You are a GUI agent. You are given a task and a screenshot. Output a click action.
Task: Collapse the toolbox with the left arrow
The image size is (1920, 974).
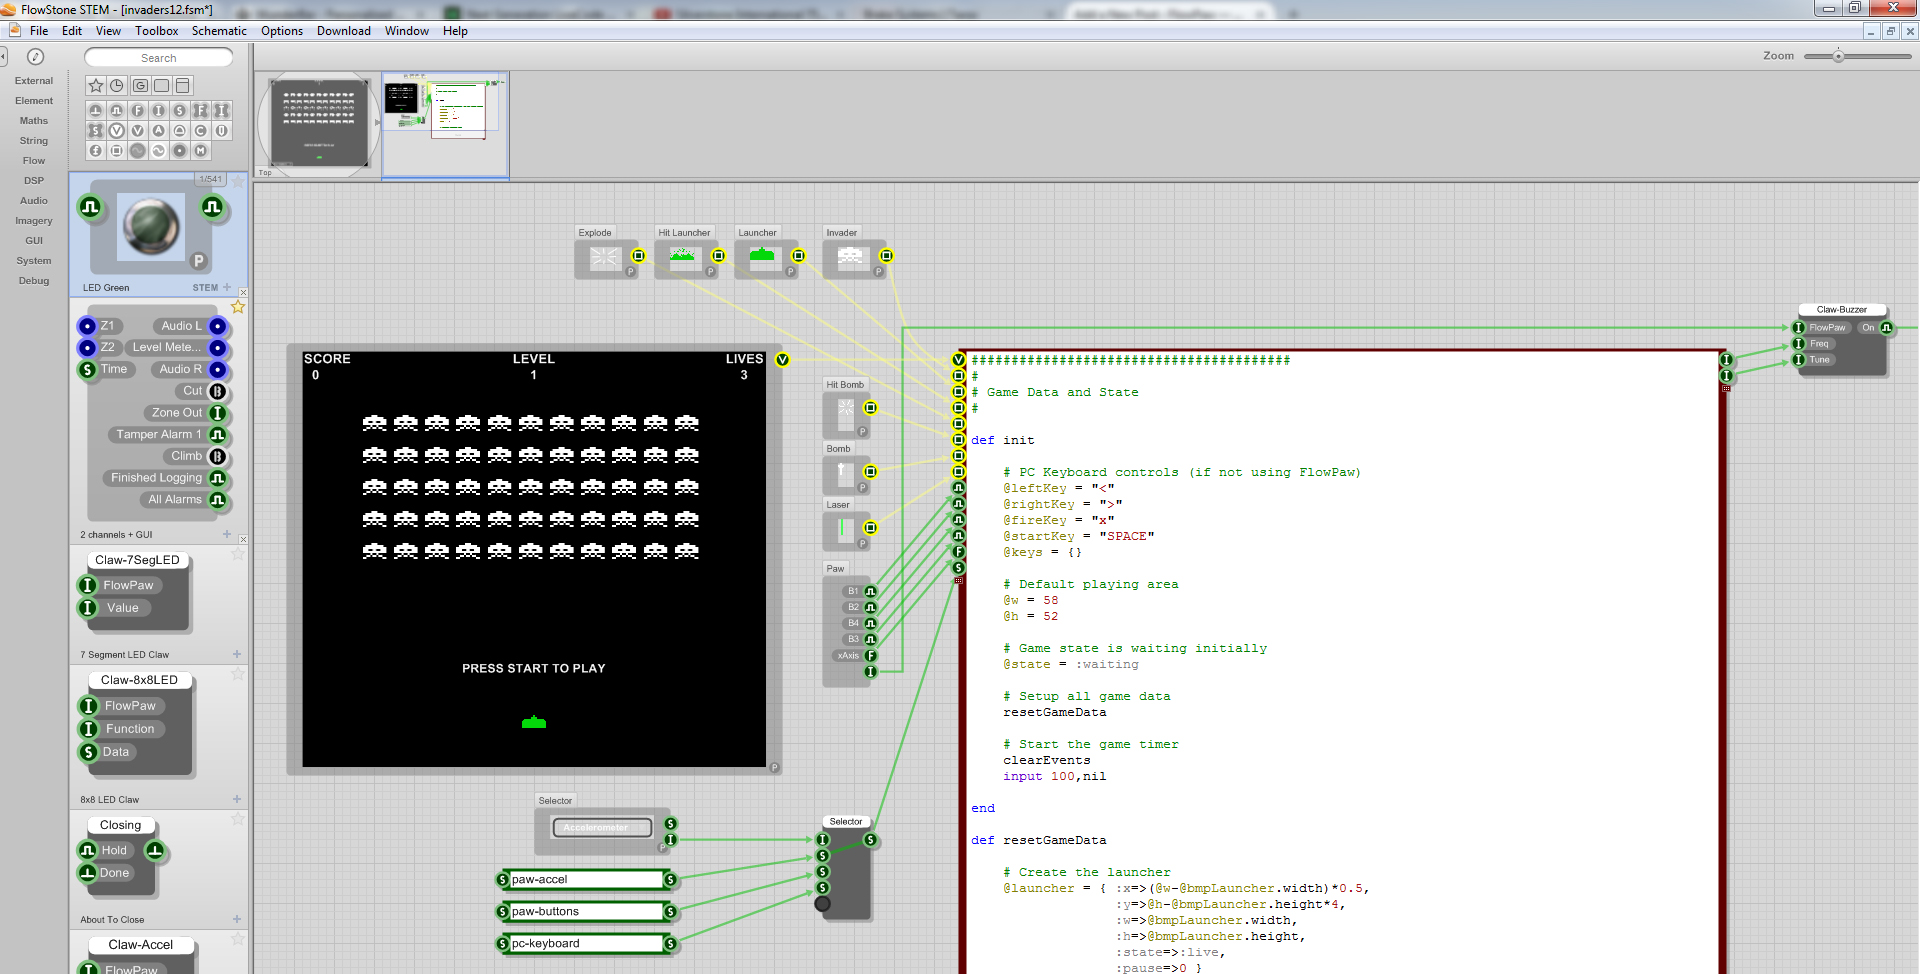[3, 57]
